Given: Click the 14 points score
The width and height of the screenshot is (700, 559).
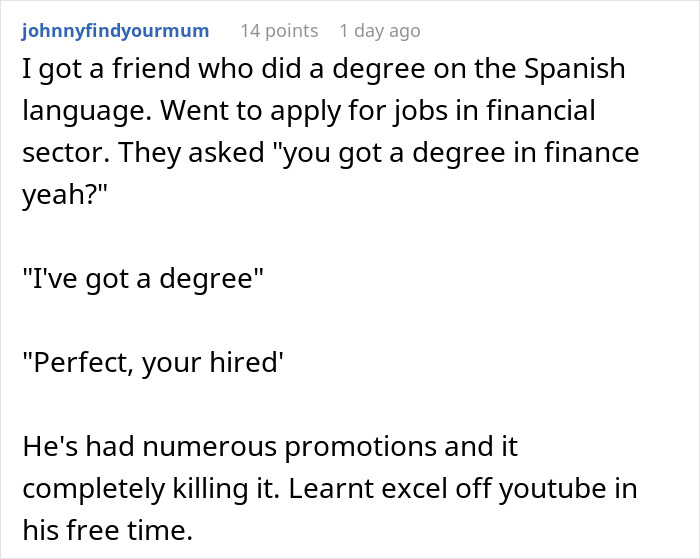Looking at the screenshot, I should click(x=279, y=31).
